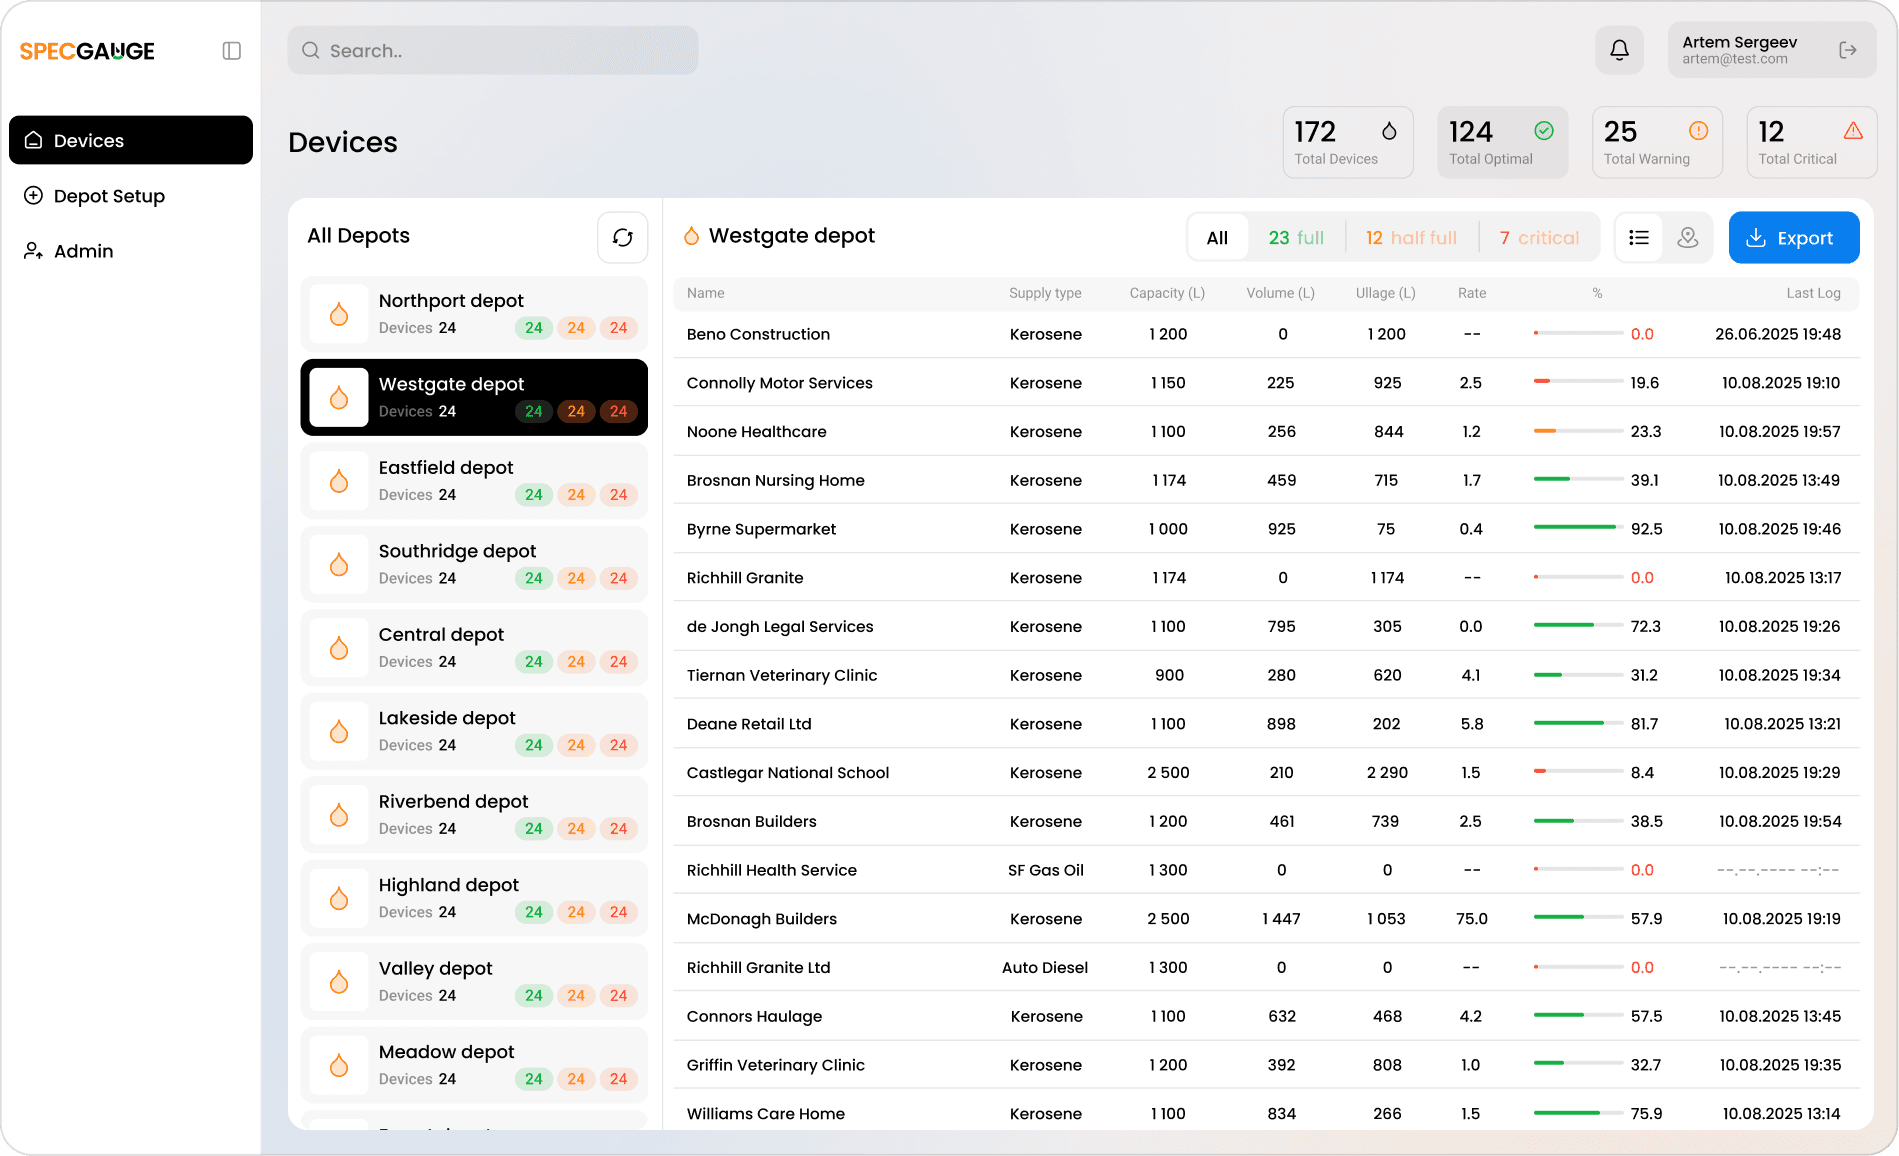Export the Westgate depot data
1899x1156 pixels.
1793,238
